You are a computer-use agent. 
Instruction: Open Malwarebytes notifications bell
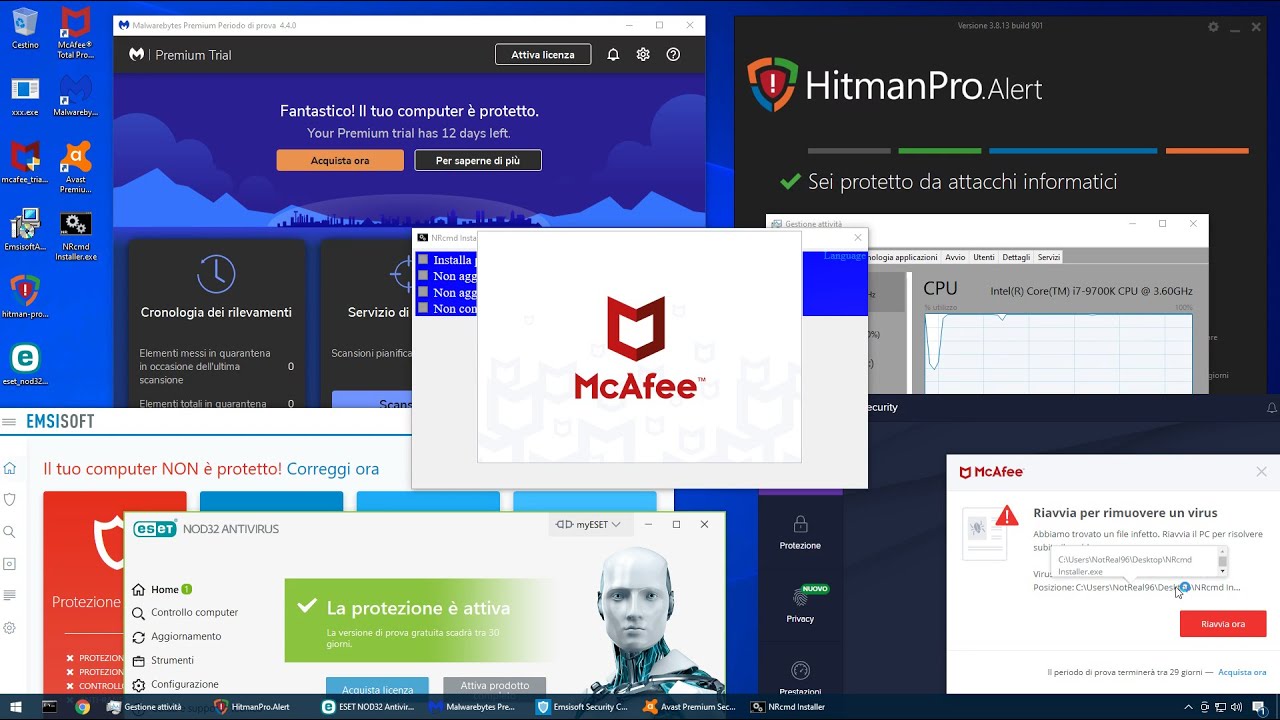pos(613,55)
